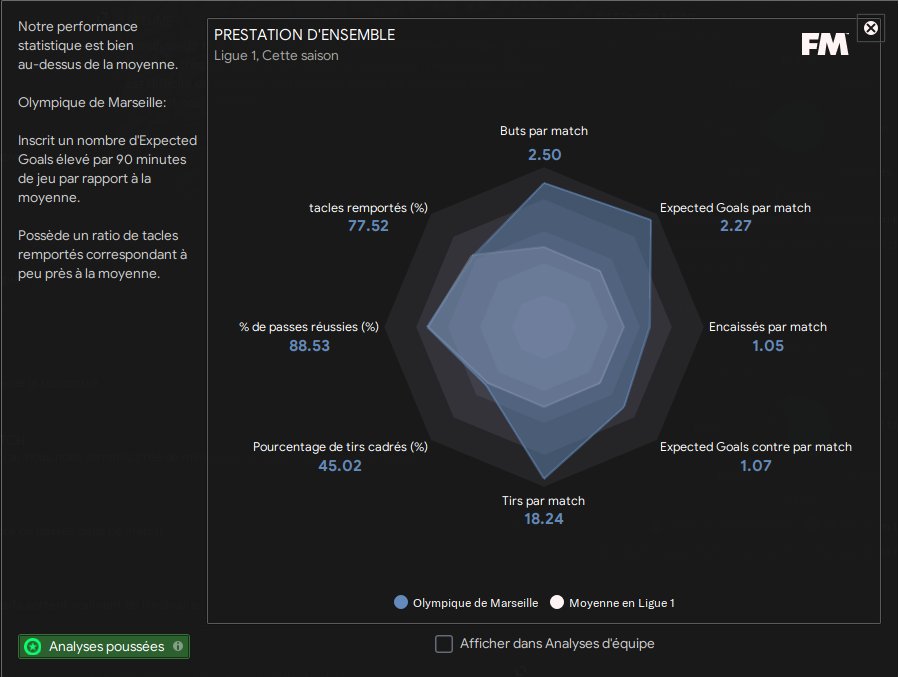Click the Expected Goals par match label
899x677 pixels.
pos(735,208)
